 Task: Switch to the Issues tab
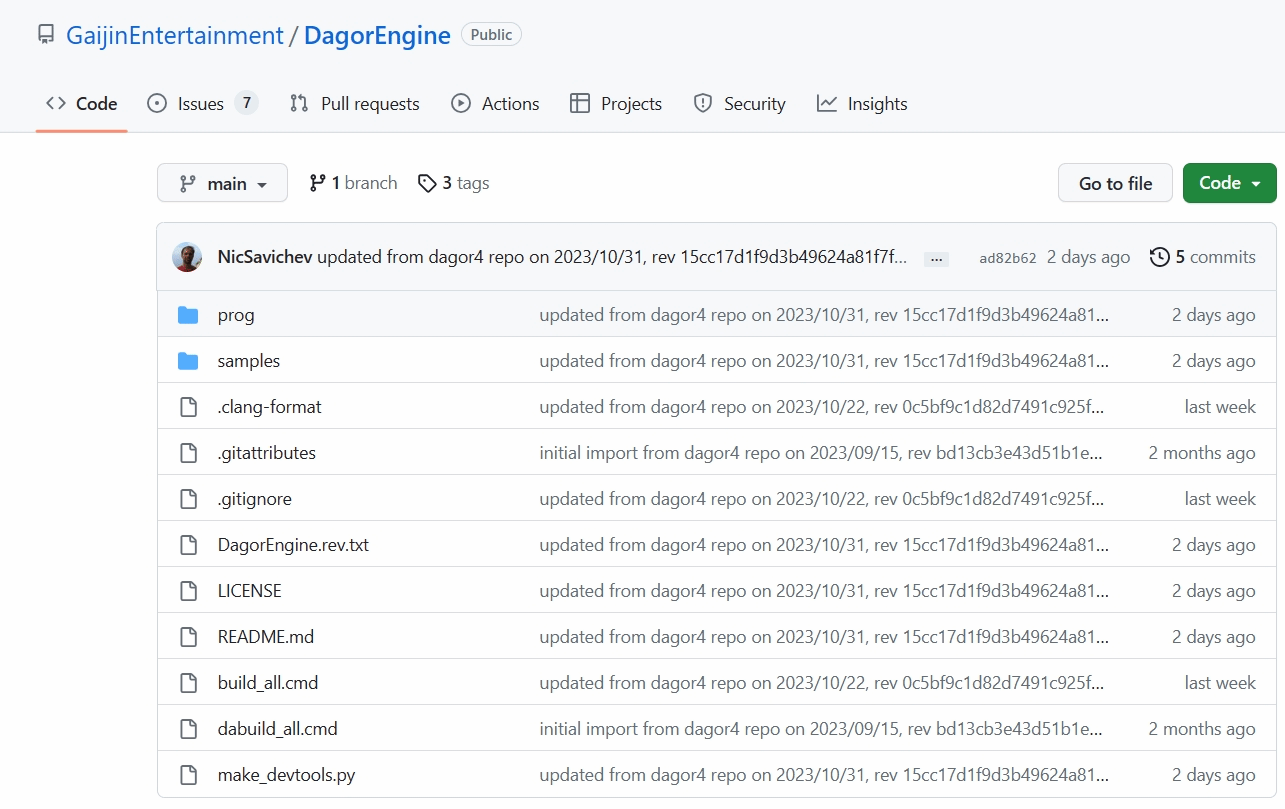coord(202,103)
